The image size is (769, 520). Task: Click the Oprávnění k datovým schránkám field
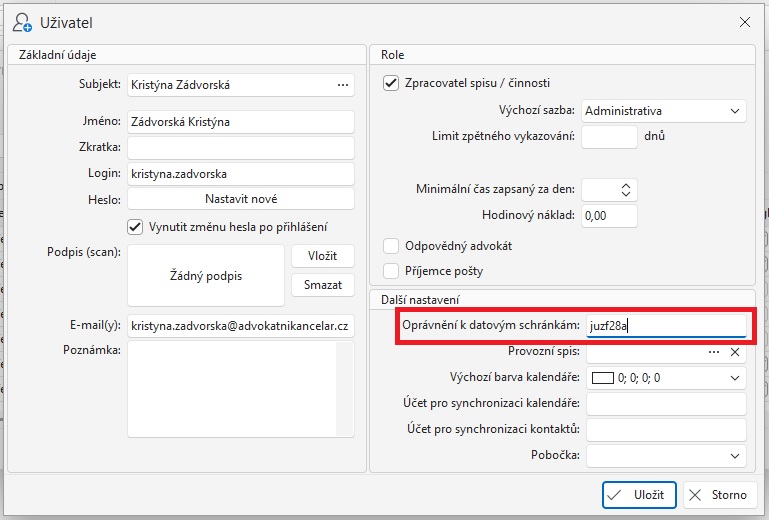[665, 325]
